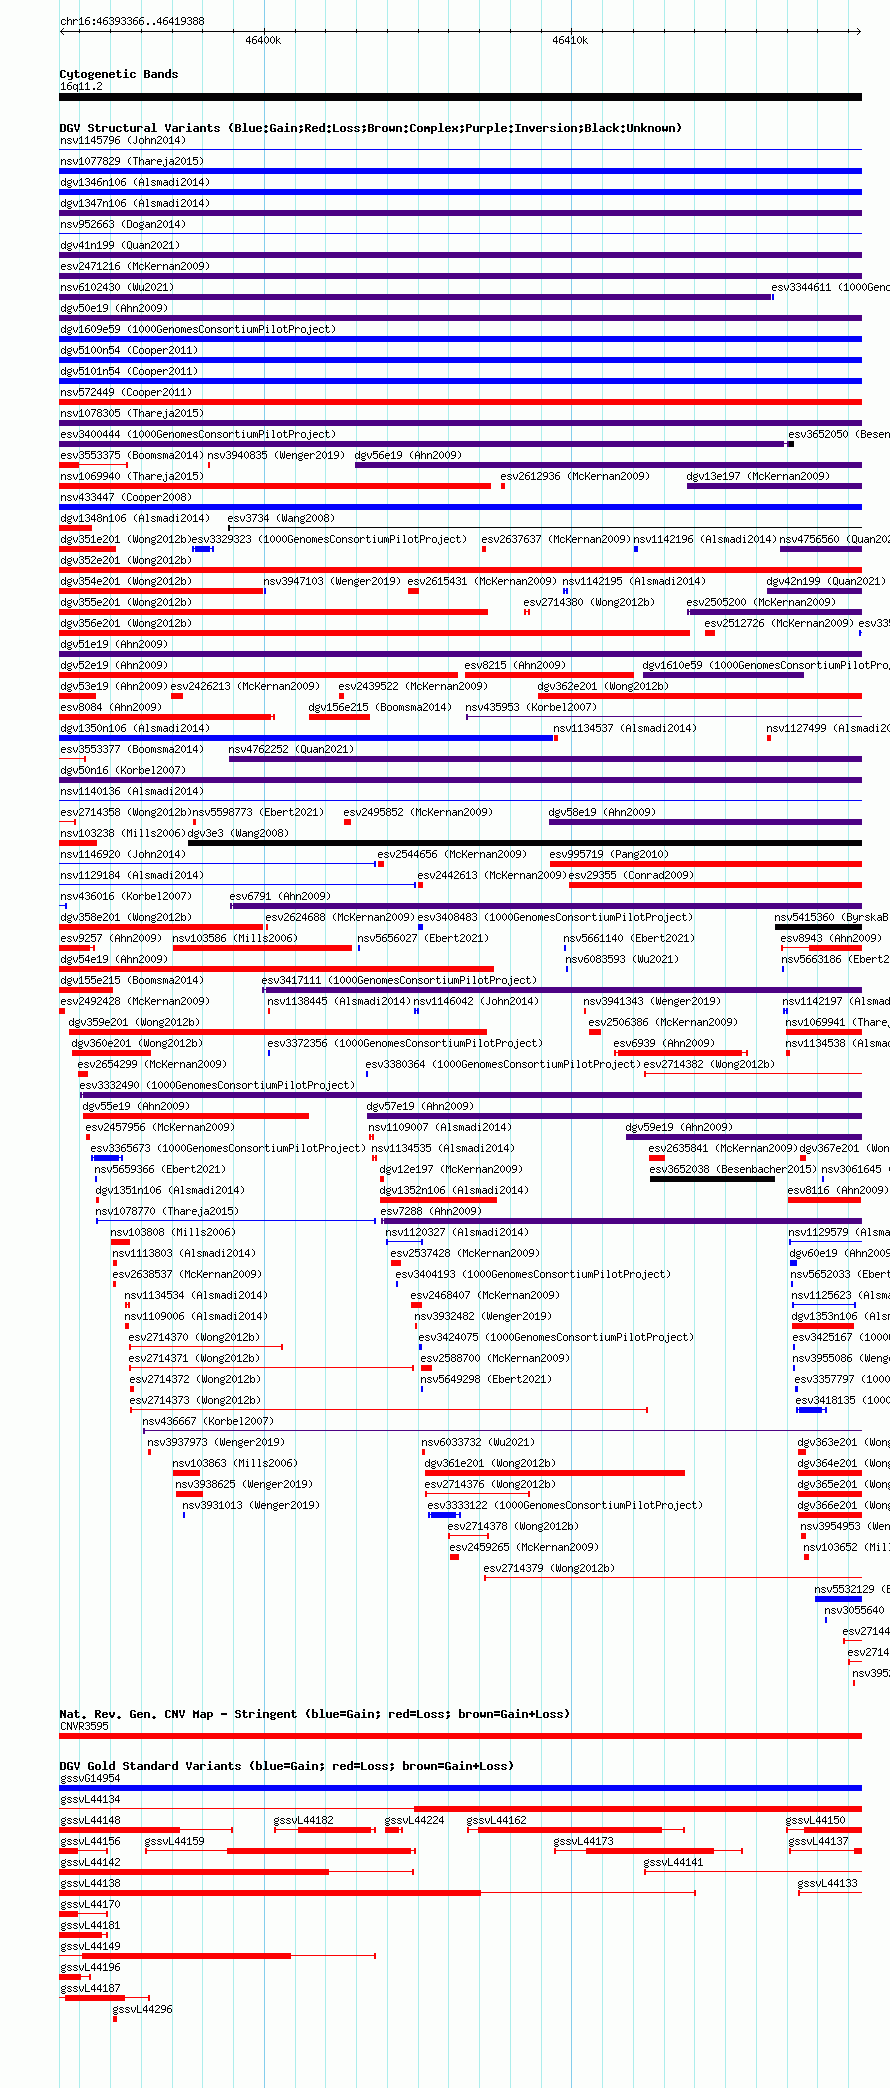This screenshot has width=890, height=2088.
Task: Open esv3652038 (Besenbacher2015) variant
Action: [733, 1169]
